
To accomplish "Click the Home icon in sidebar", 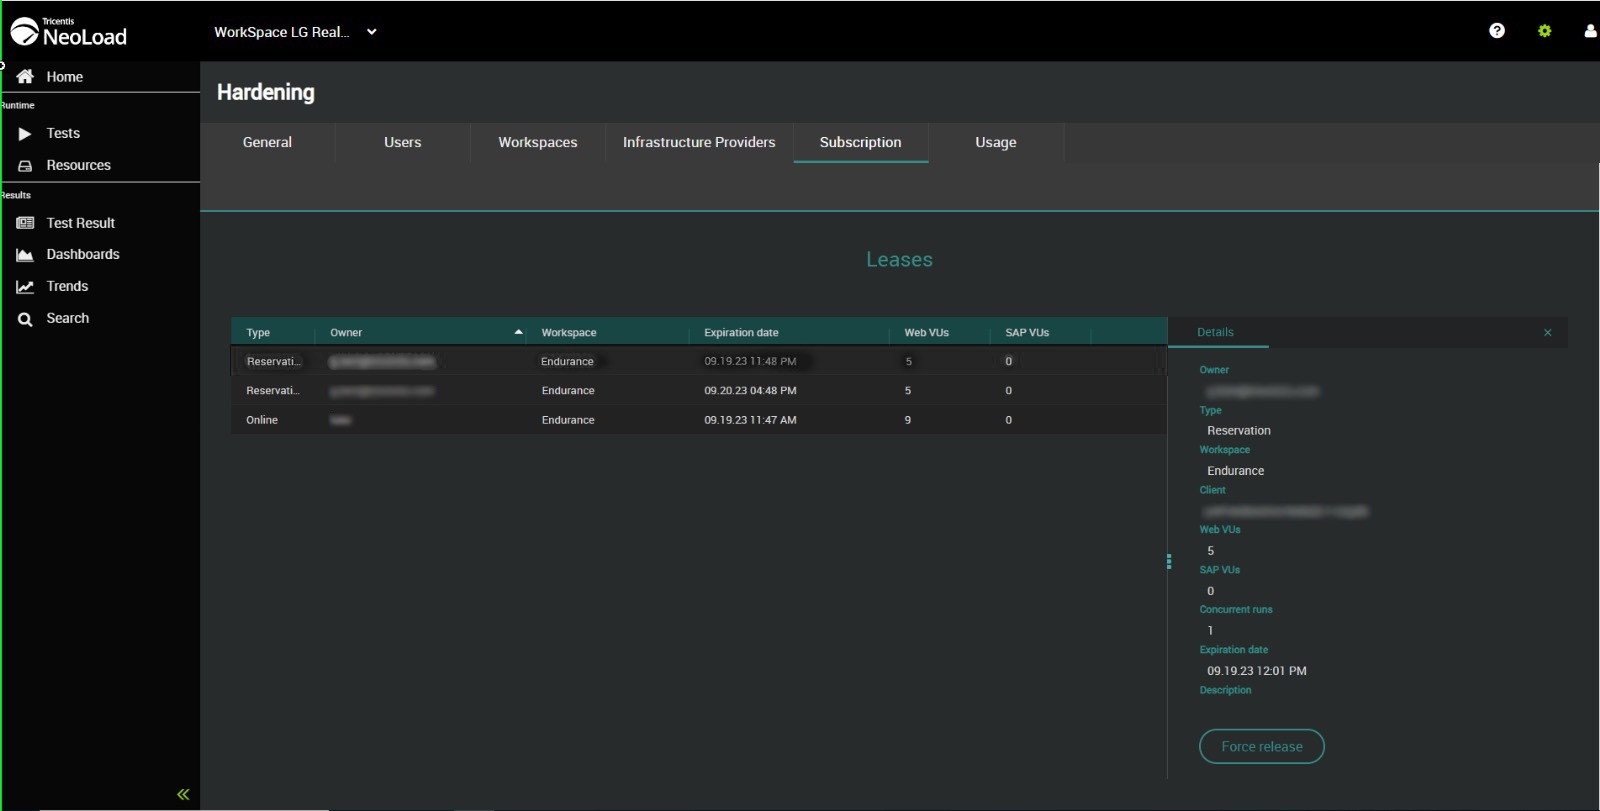I will [x=25, y=77].
